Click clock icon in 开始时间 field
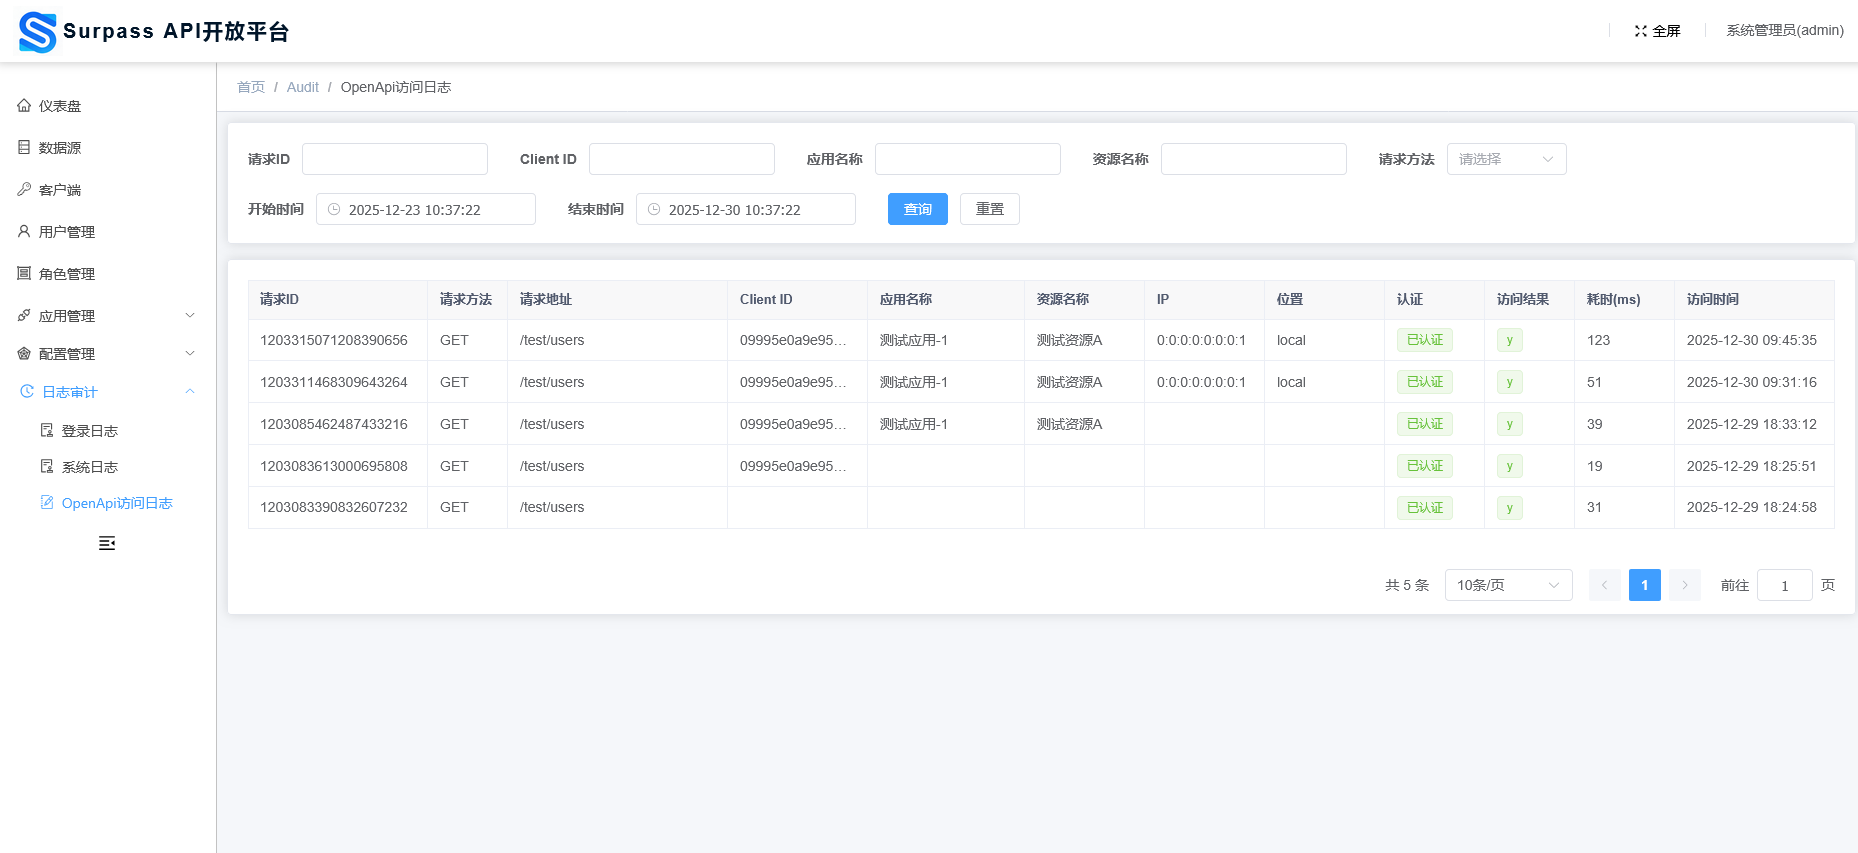Screen dimensions: 1858x853 tap(334, 209)
